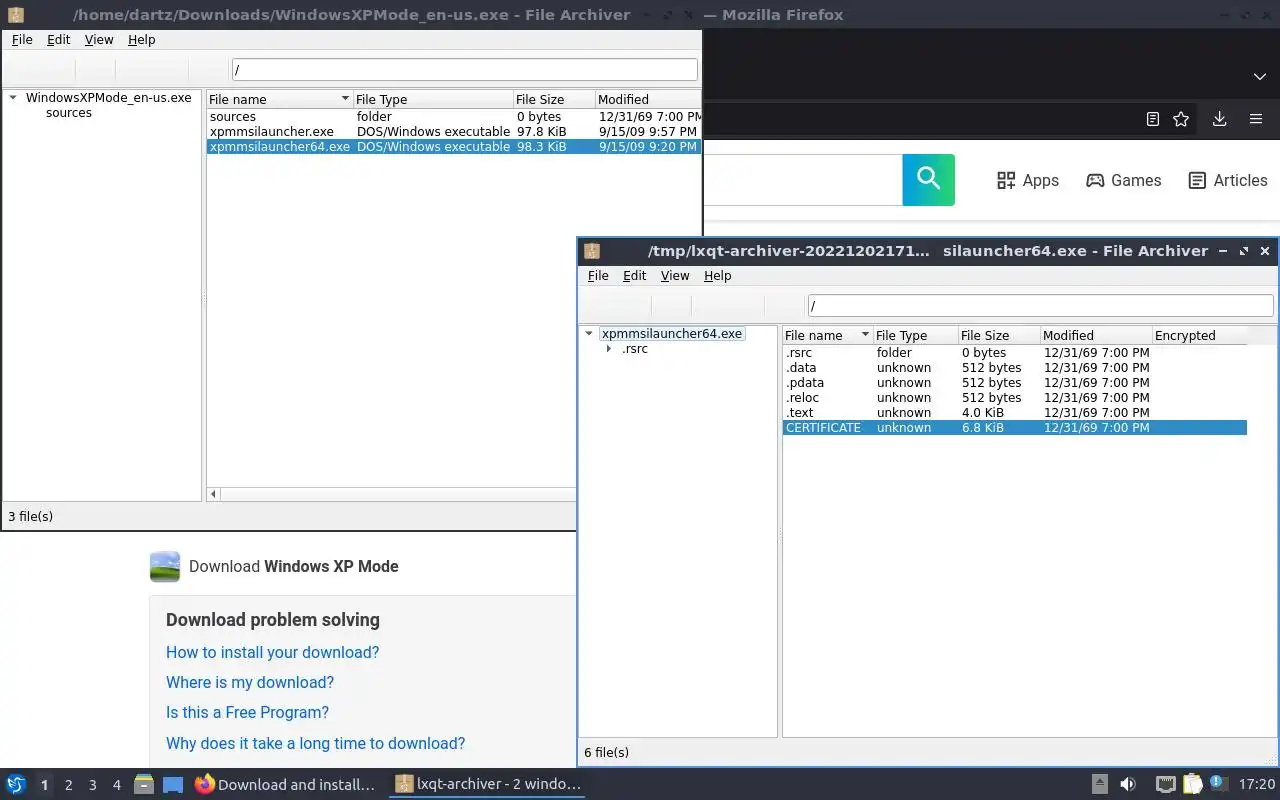This screenshot has width=1280, height=800.
Task: Collapse the xpmmsilauncher64.exe tree node
Action: click(589, 334)
